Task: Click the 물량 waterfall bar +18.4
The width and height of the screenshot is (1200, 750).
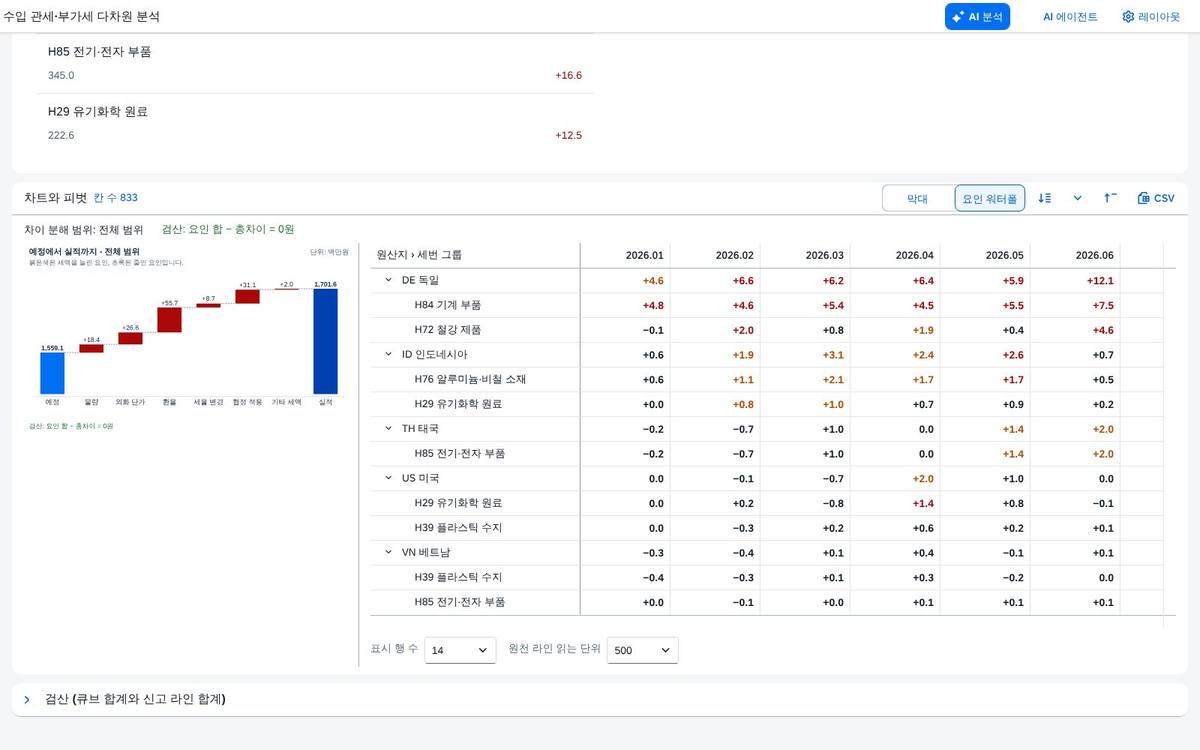Action: pos(92,348)
